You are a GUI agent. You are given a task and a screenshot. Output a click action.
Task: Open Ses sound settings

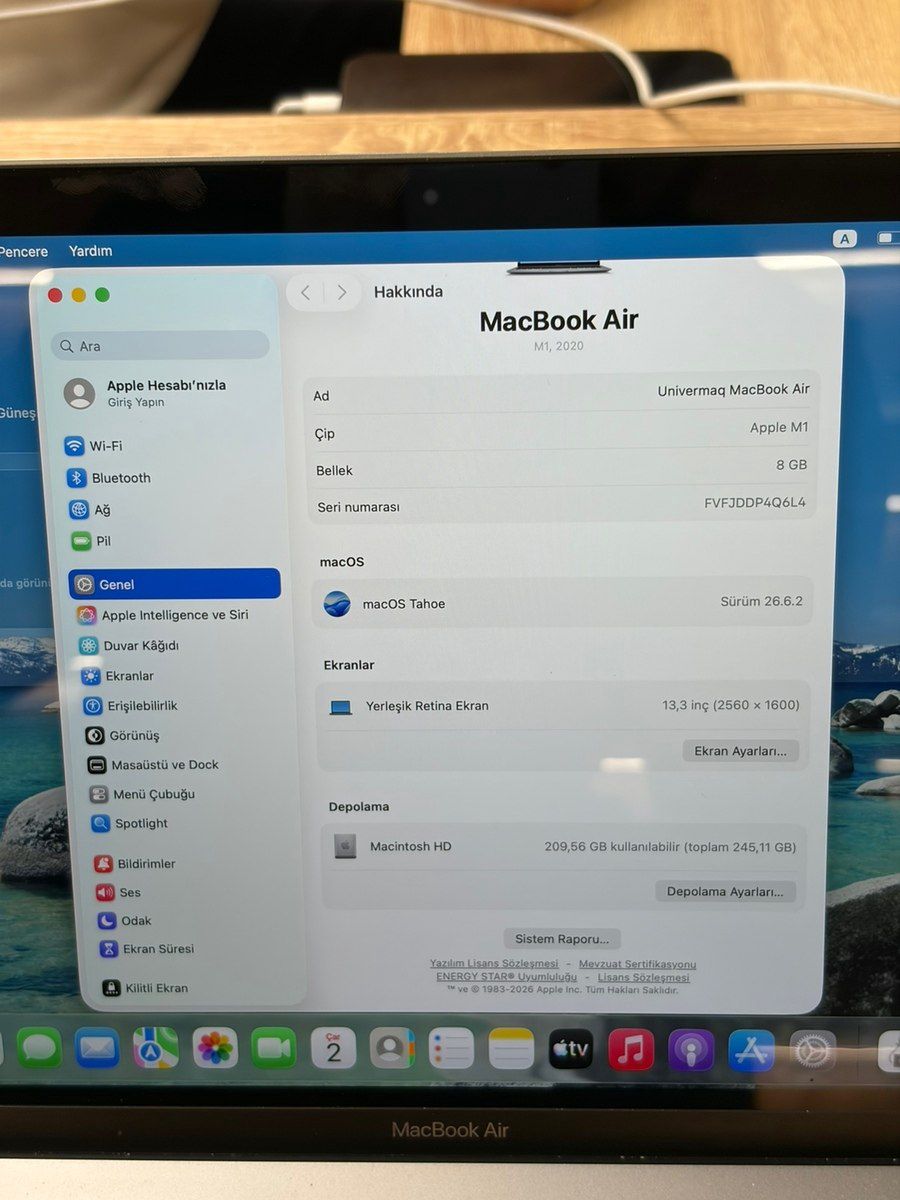(119, 893)
